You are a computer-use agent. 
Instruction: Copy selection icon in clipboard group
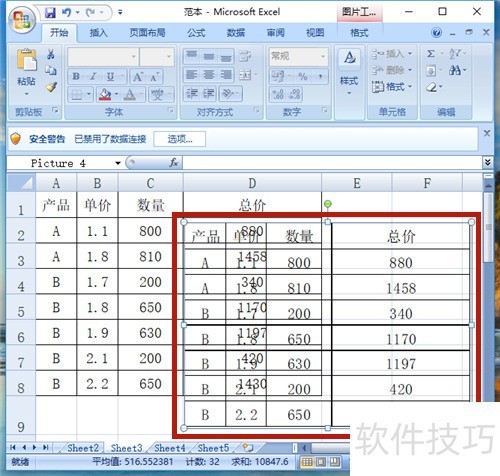51,70
